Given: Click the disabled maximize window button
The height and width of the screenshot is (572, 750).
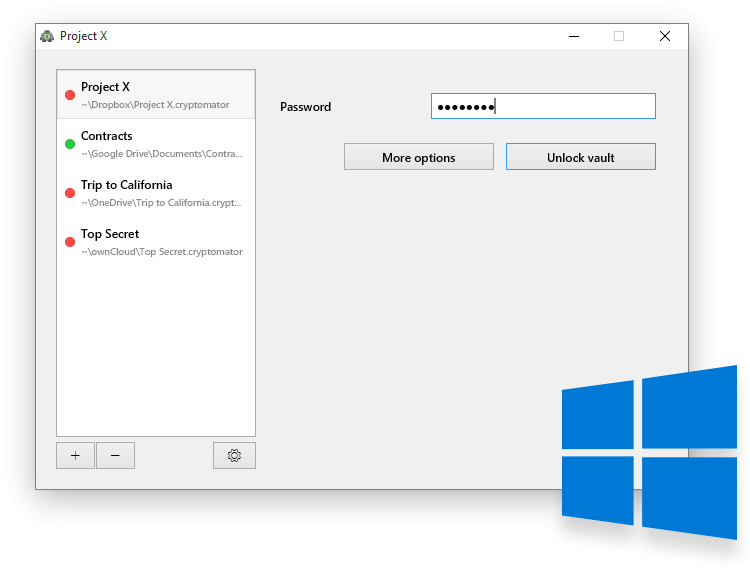Looking at the screenshot, I should coord(619,36).
